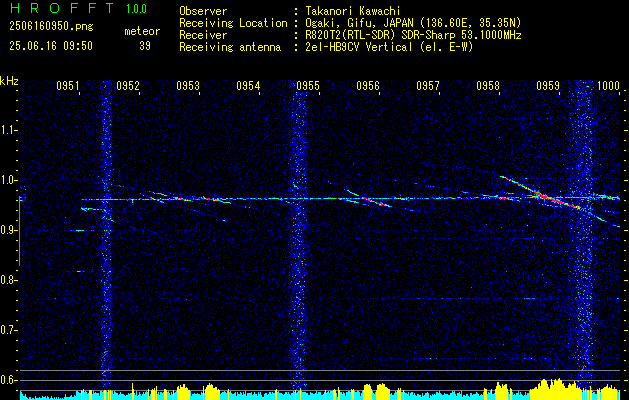Select antenna 2el-HB9CV Vertical text
This screenshot has width=629, height=400.
[390, 47]
